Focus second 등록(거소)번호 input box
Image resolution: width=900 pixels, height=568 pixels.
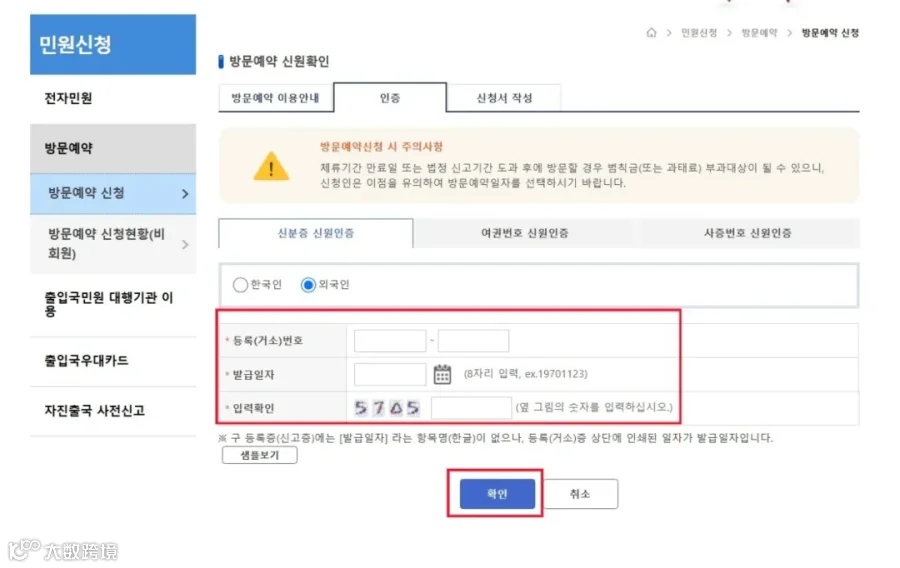tap(473, 341)
